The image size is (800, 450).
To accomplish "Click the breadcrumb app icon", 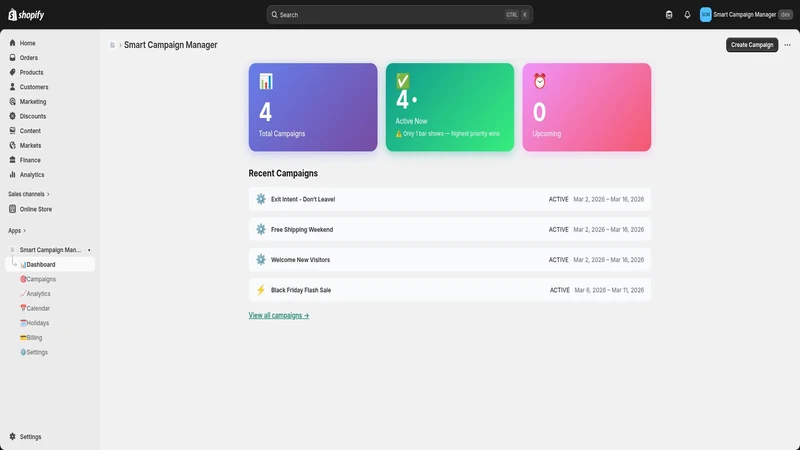I will 112,45.
